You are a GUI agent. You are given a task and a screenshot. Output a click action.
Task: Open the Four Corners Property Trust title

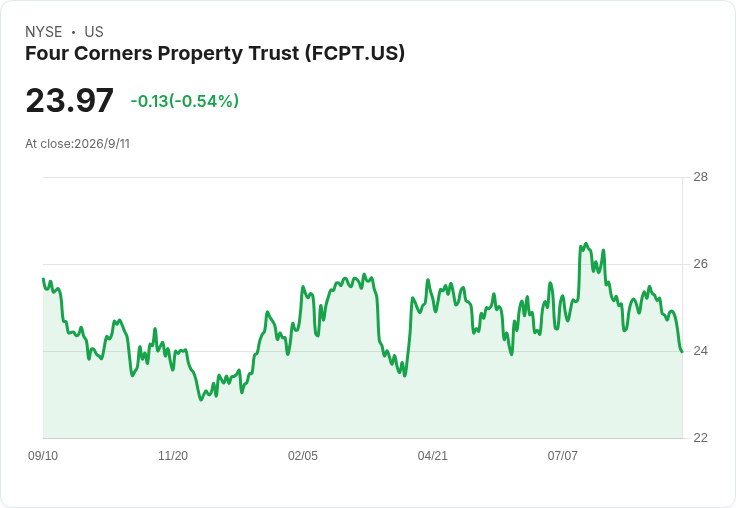click(215, 53)
